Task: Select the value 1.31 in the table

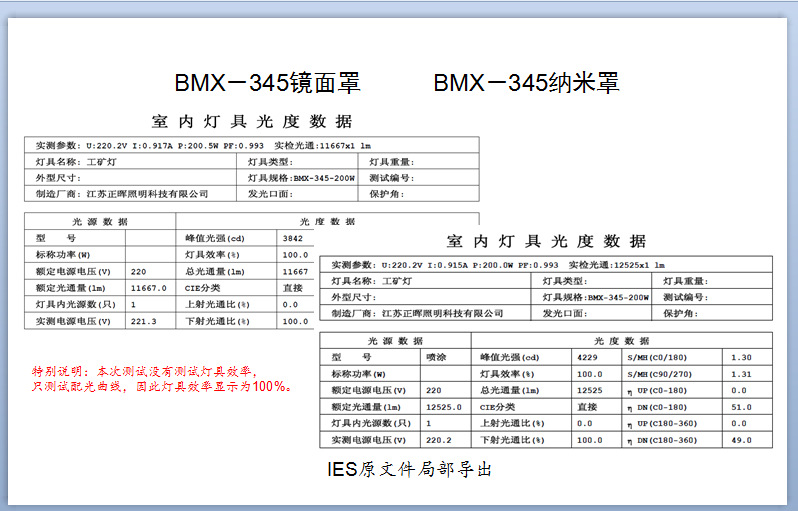Action: point(741,373)
